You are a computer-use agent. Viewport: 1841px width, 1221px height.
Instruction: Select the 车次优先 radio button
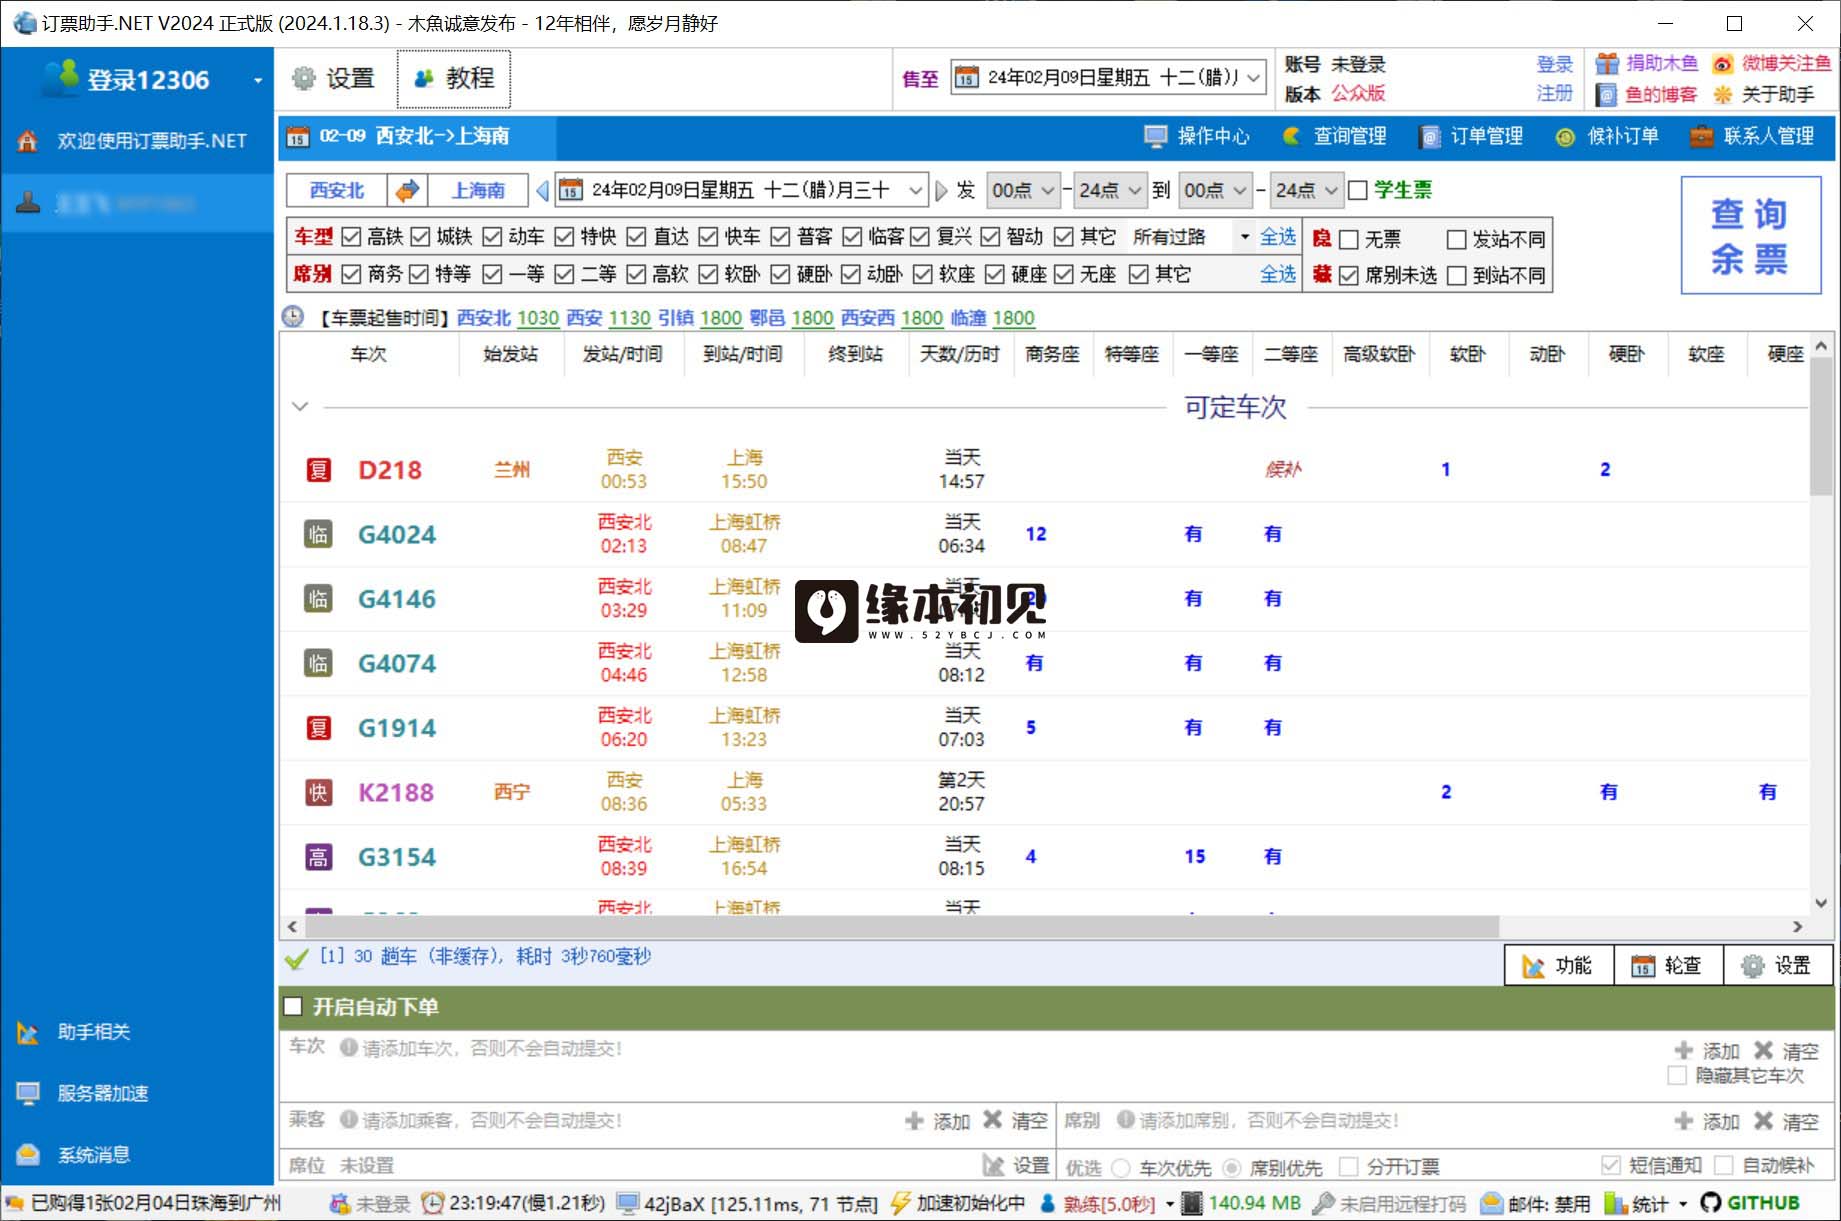1121,1167
